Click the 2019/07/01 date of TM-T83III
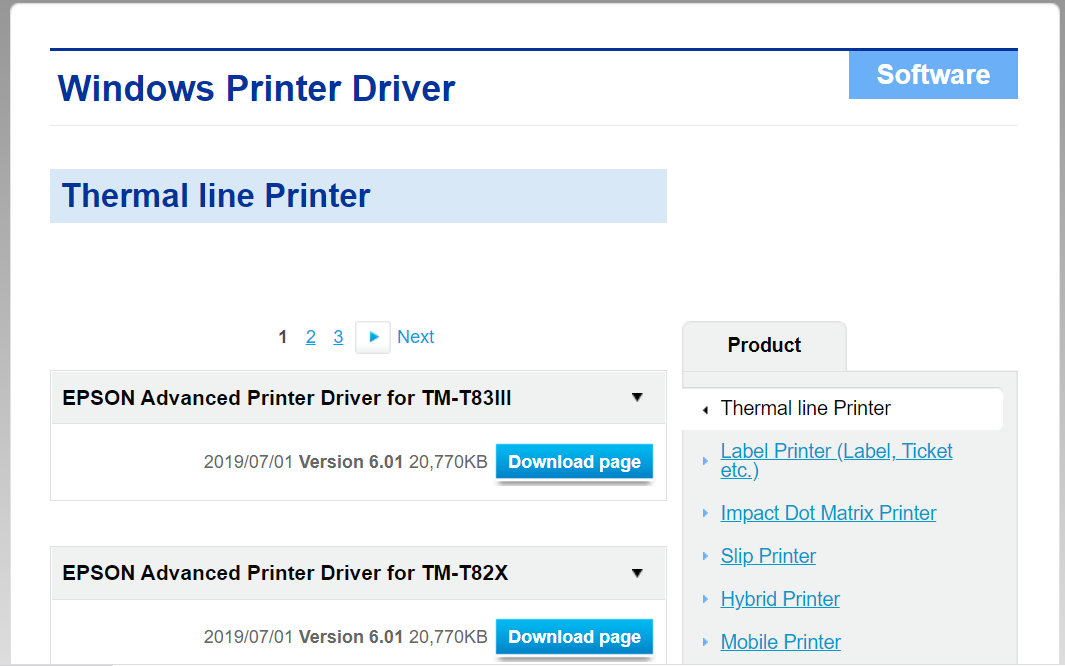1065x666 pixels. click(248, 462)
